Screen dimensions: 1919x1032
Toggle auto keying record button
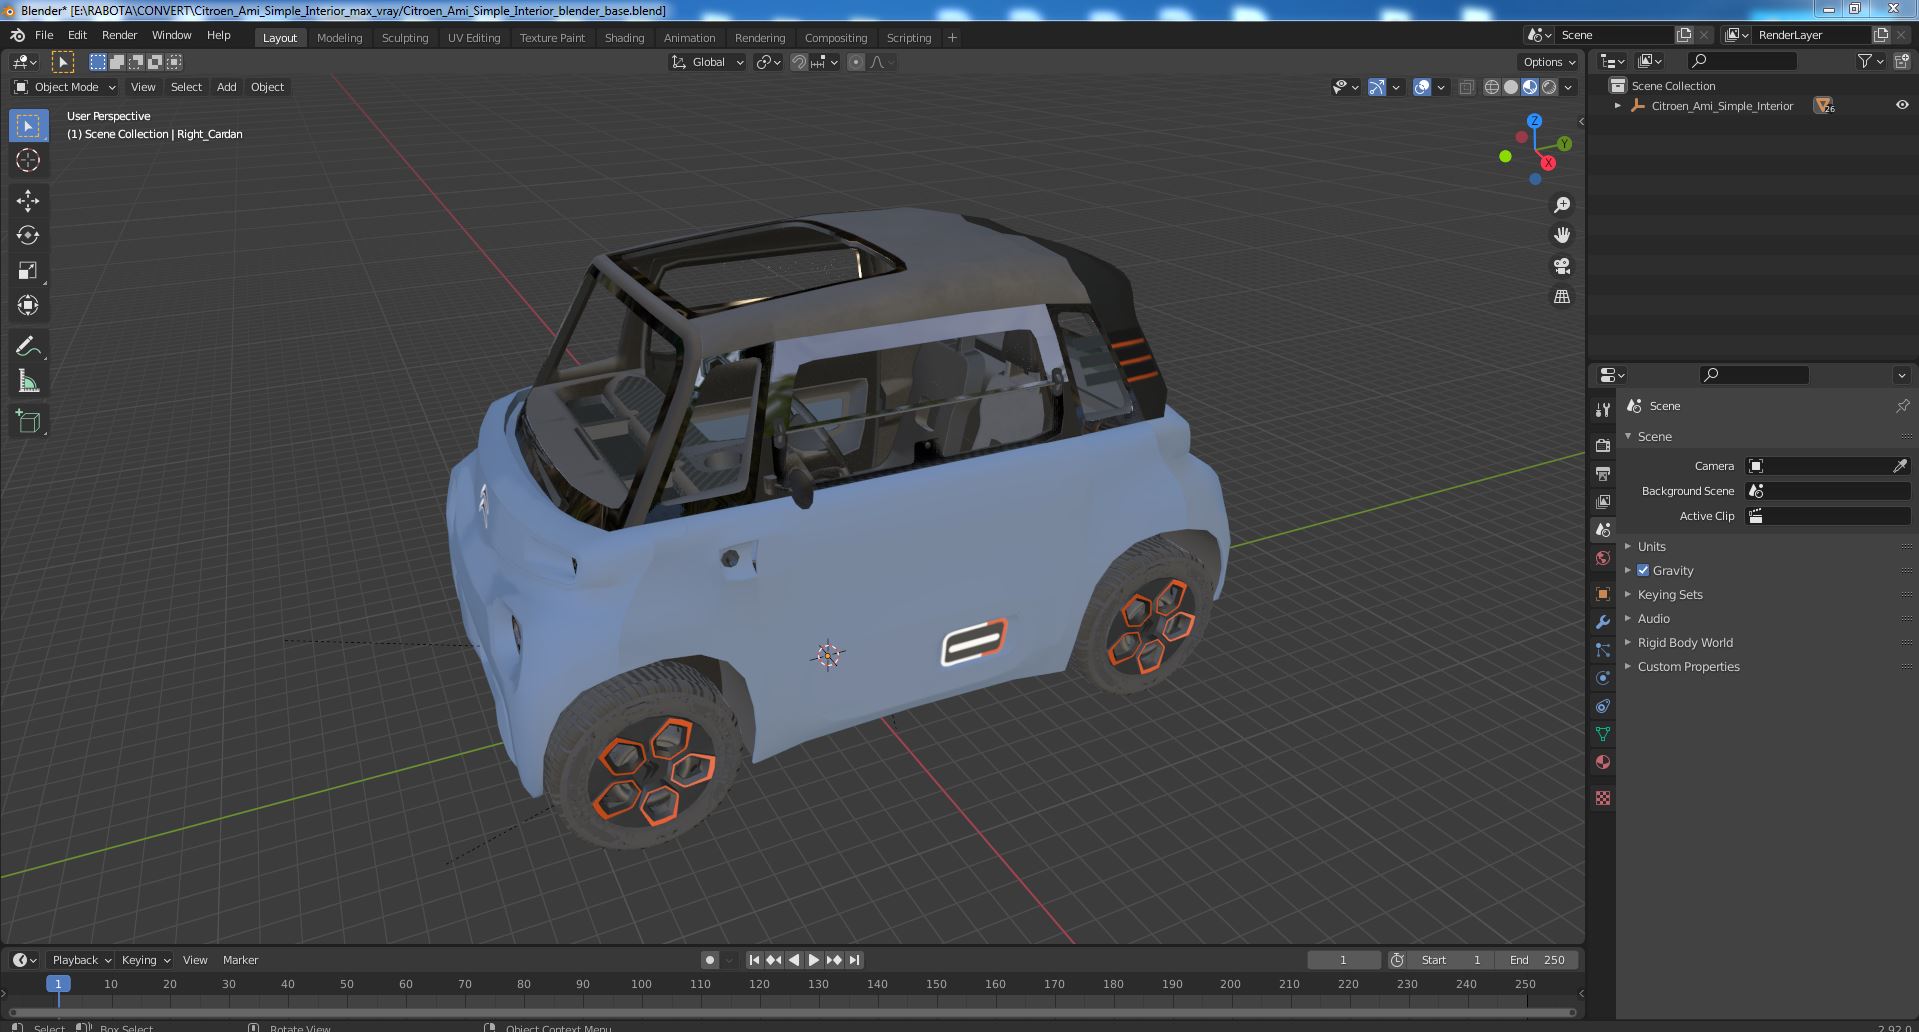click(x=710, y=960)
